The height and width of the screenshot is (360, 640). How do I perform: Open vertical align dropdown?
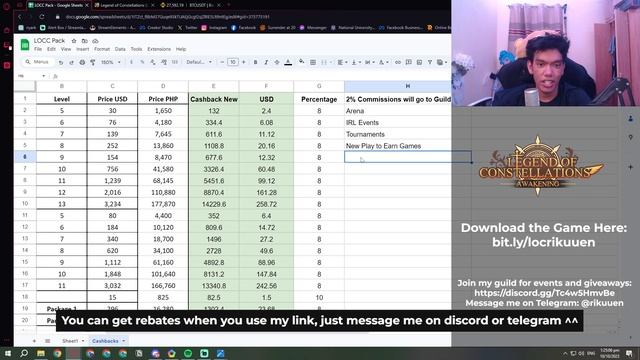pos(356,62)
